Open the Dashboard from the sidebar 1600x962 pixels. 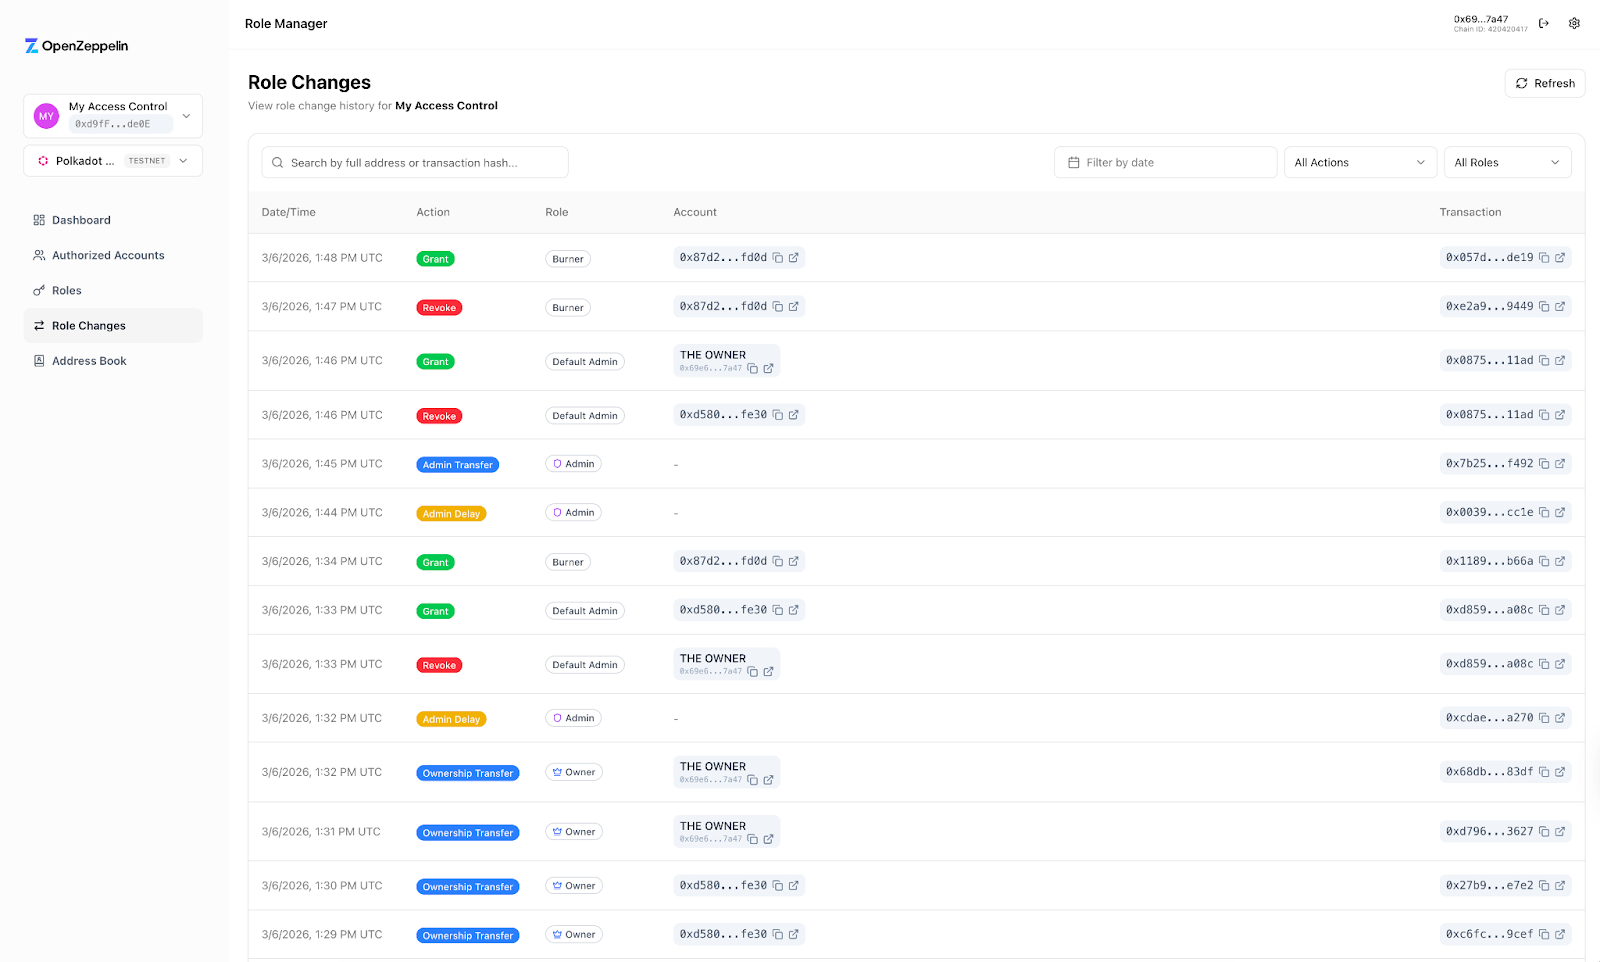[x=81, y=219]
